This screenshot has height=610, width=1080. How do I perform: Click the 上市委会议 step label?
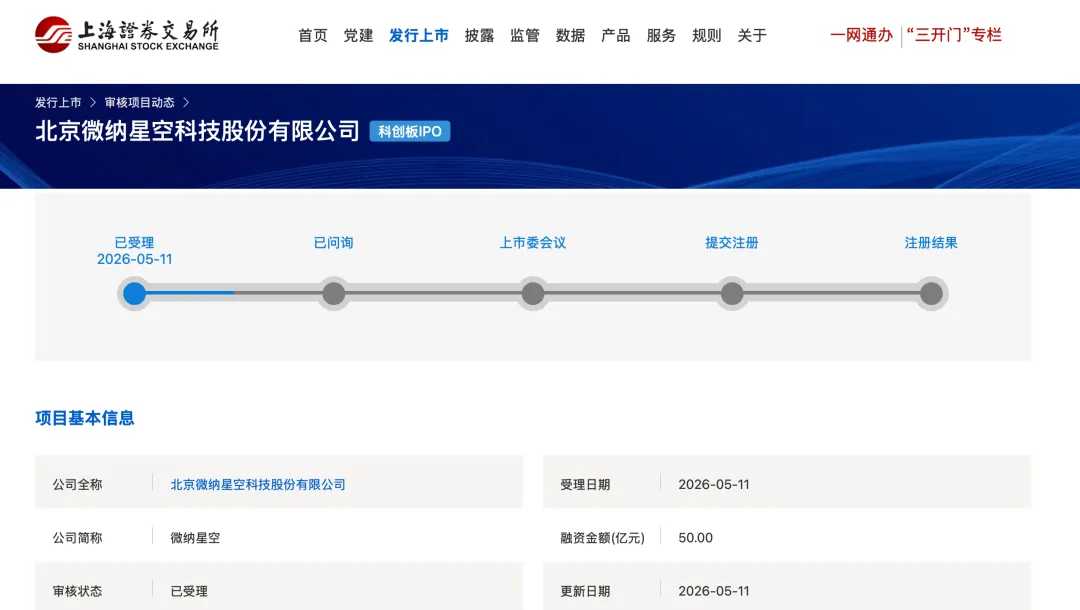[x=532, y=242]
